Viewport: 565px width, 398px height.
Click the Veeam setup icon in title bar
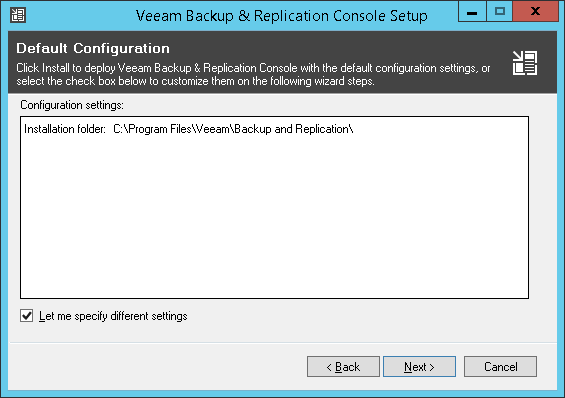pyautogui.click(x=18, y=15)
